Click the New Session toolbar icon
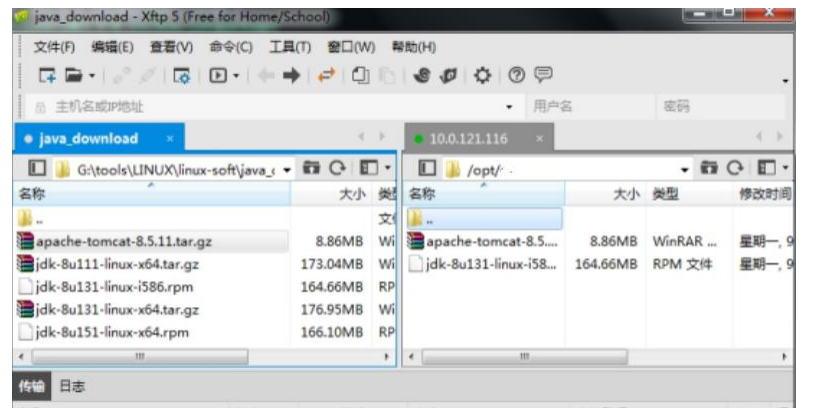 [47, 76]
